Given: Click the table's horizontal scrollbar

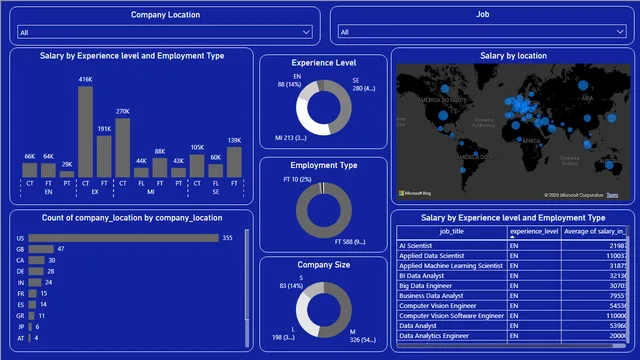Looking at the screenshot, I should point(511,346).
